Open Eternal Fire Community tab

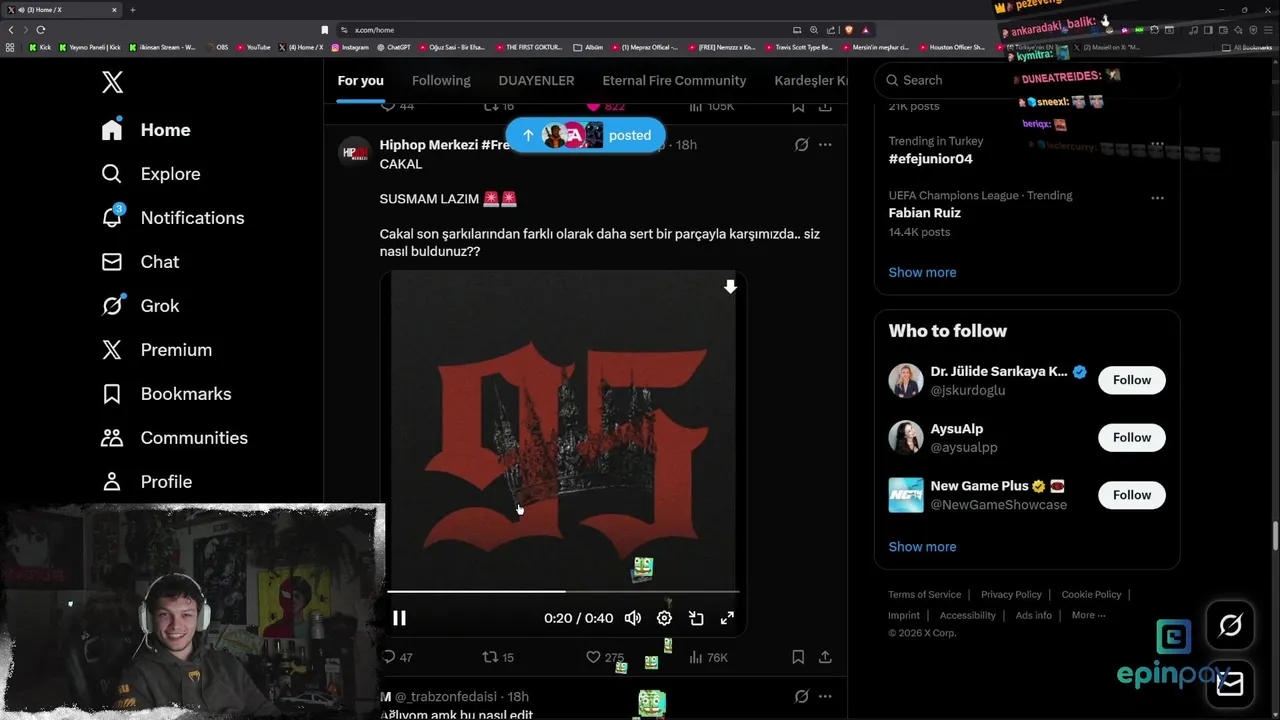pyautogui.click(x=674, y=80)
